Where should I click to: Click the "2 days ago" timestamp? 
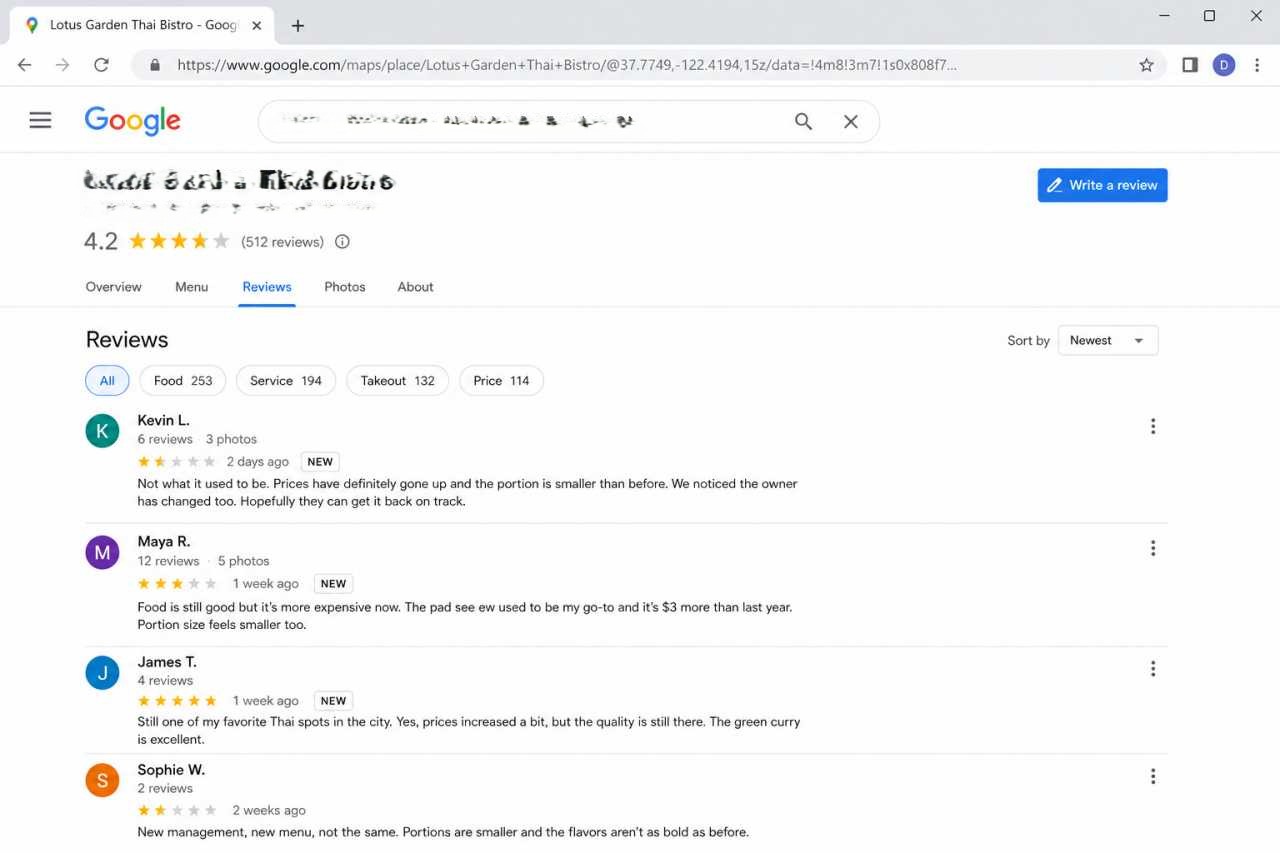[x=258, y=462]
